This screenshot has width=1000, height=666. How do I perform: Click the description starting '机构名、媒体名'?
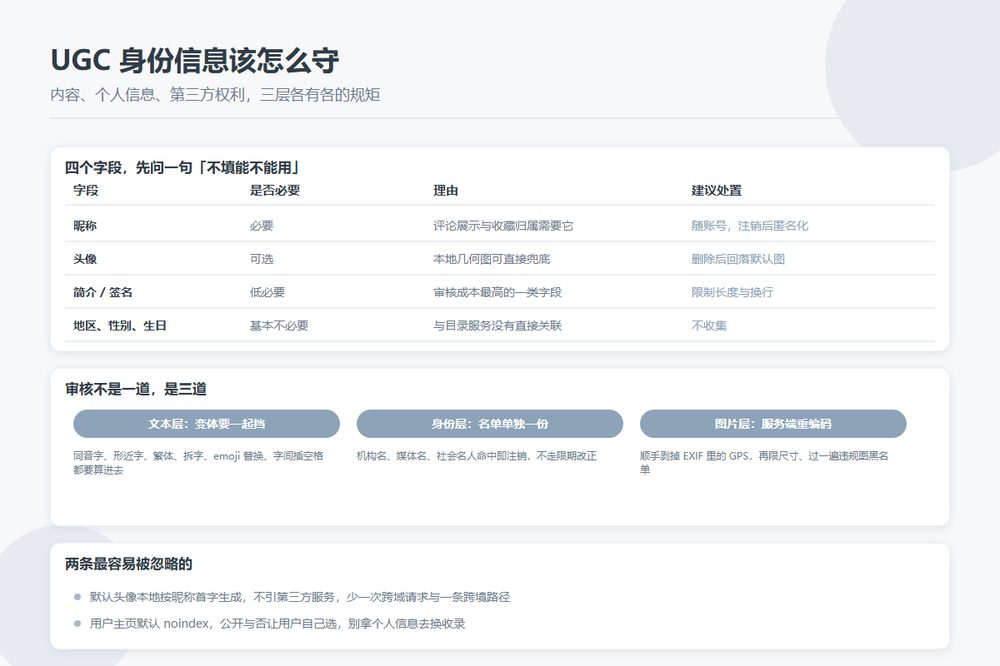coord(476,455)
